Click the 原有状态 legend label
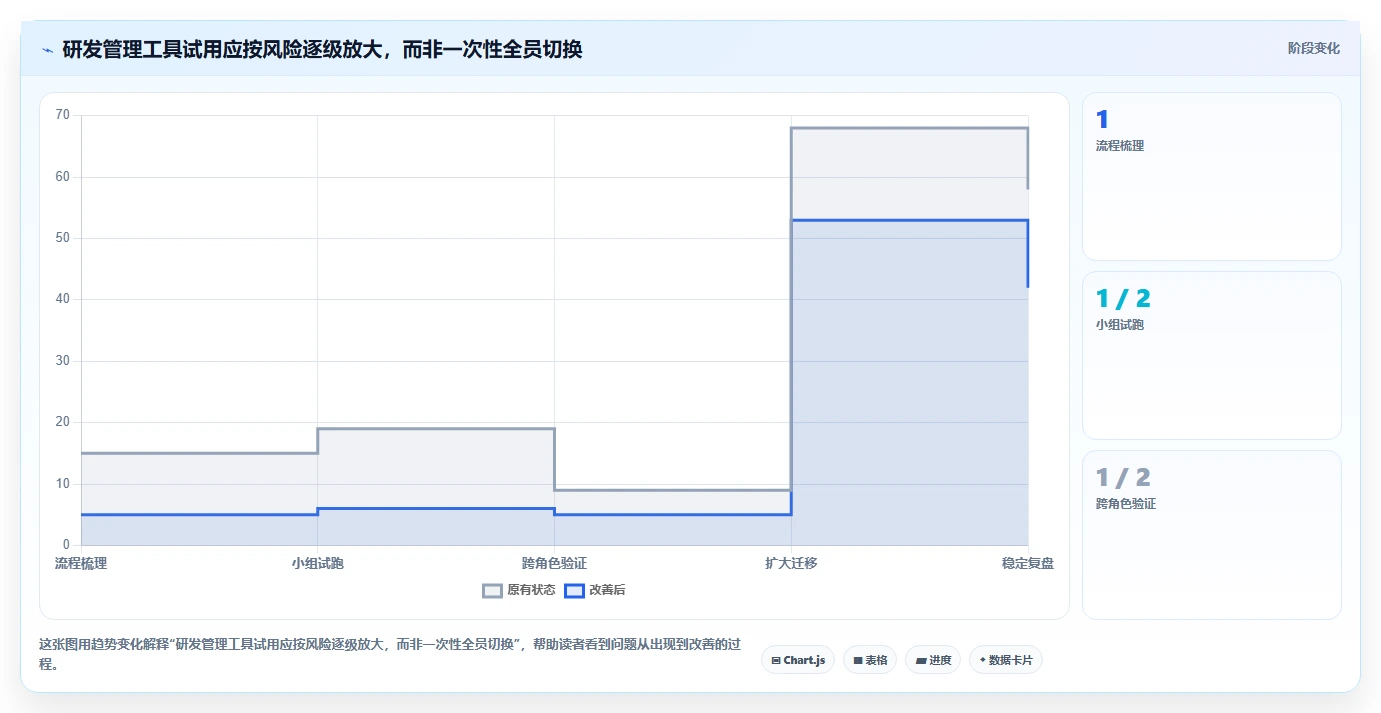Viewport: 1381px width, 713px height. click(531, 590)
